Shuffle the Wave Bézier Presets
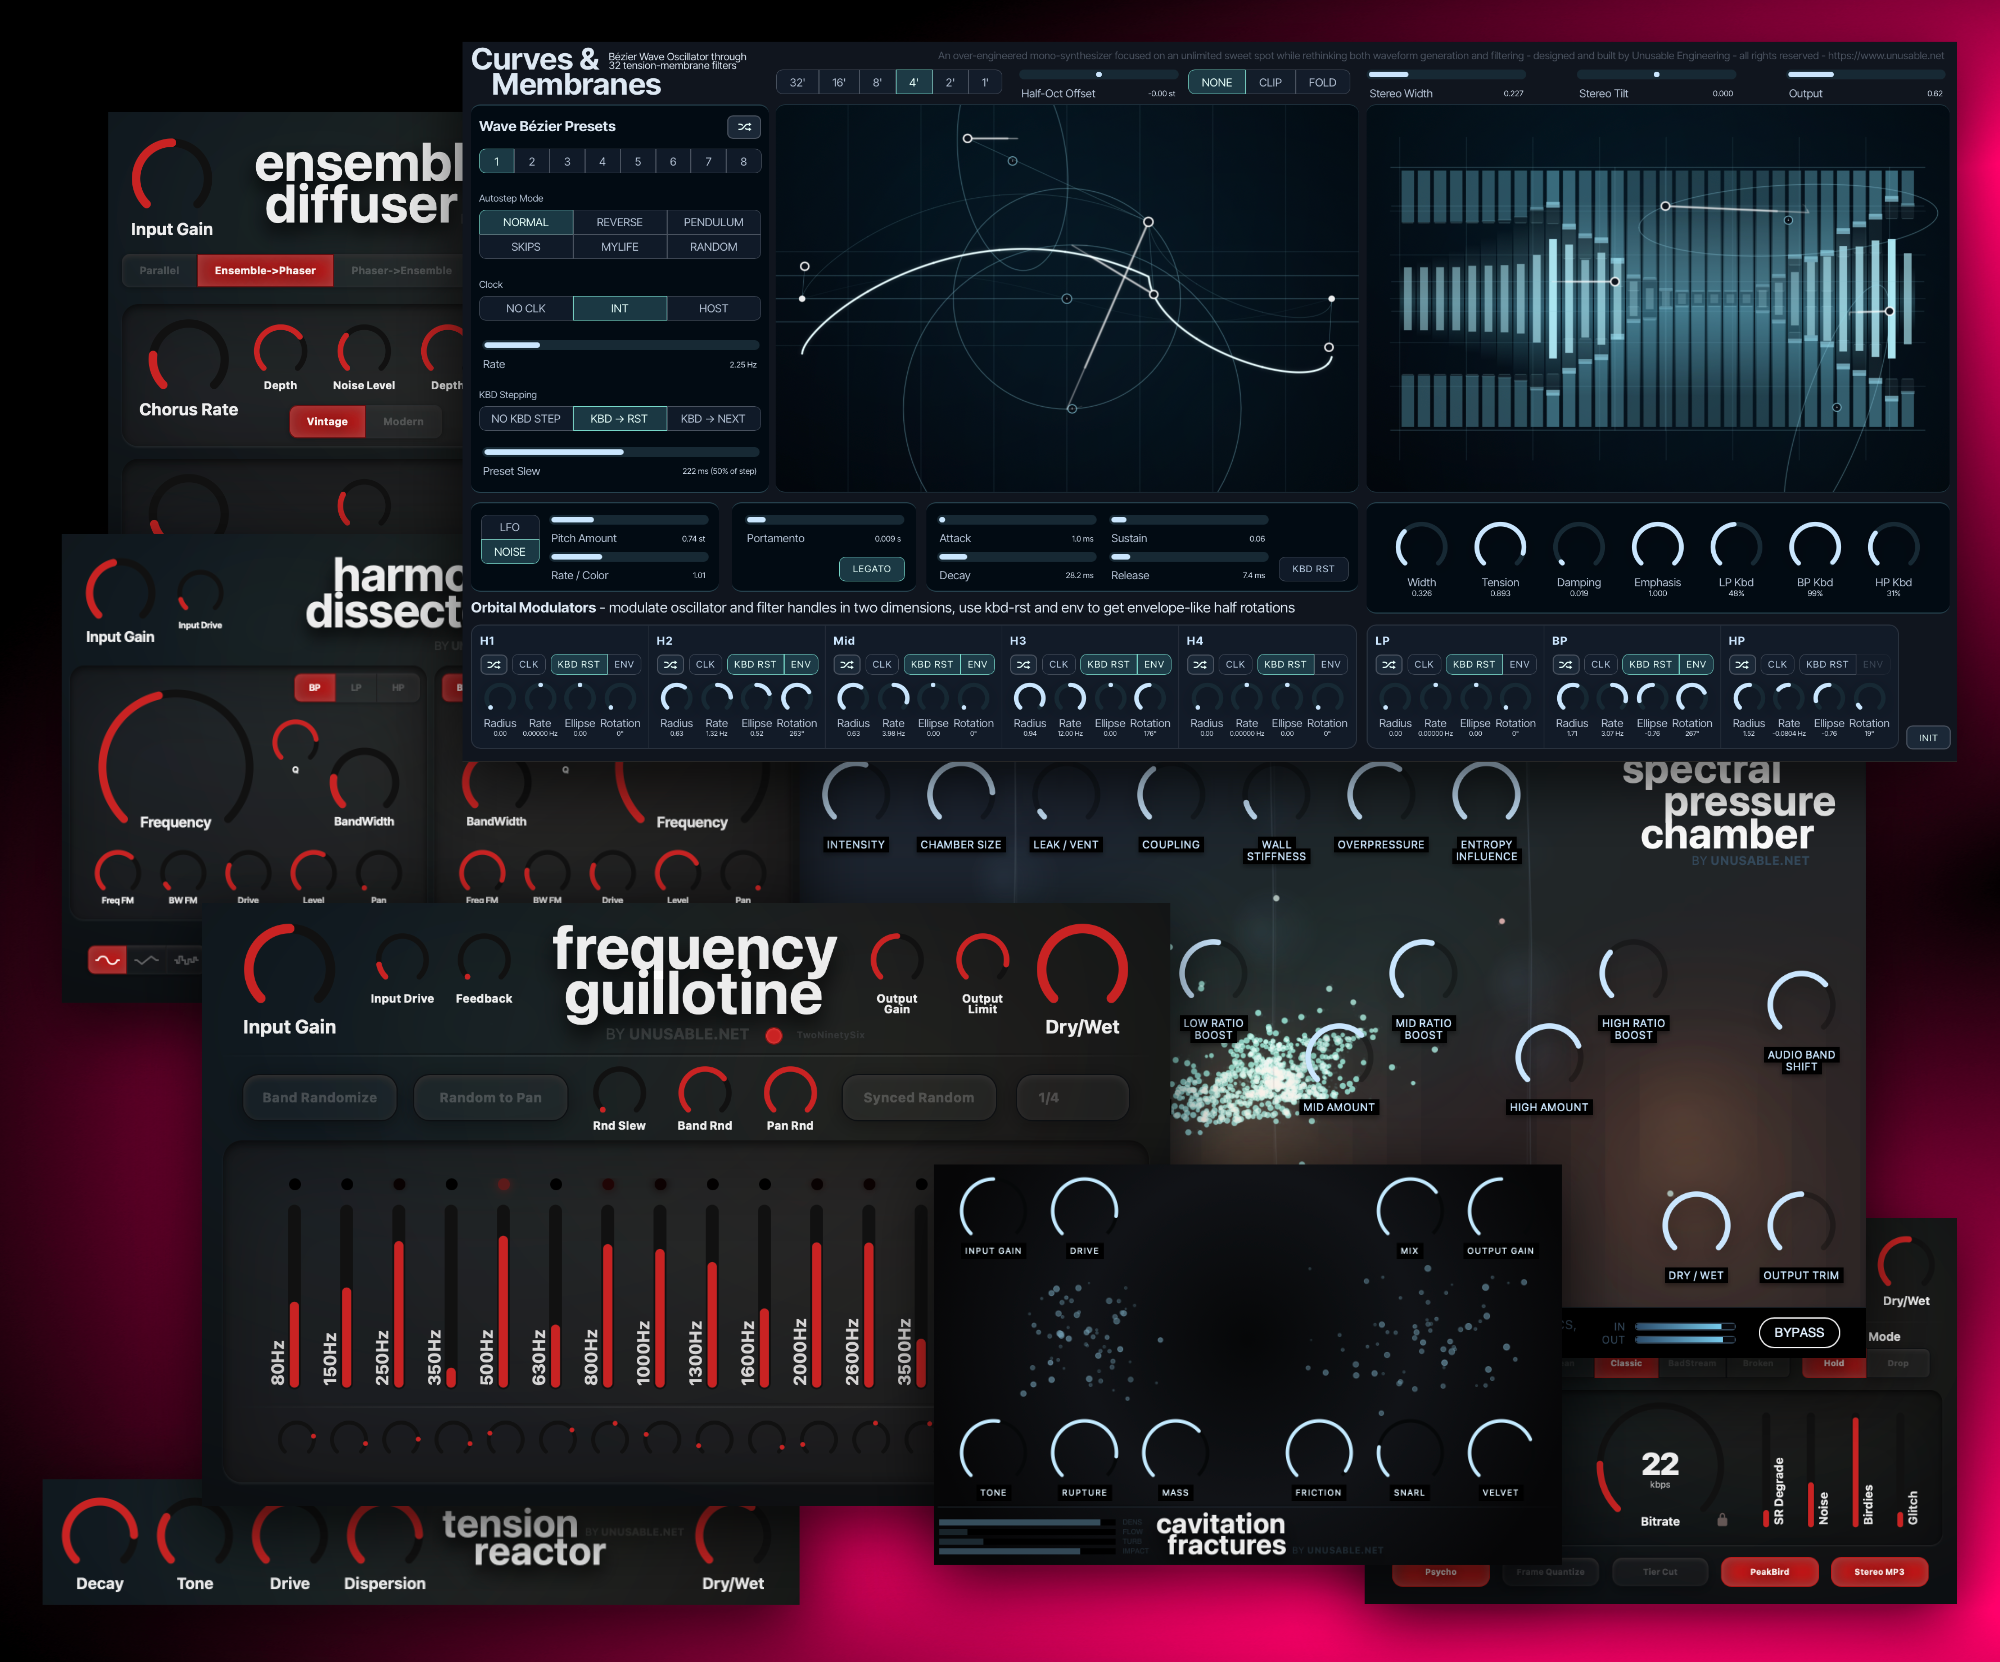The image size is (2000, 1662). pos(744,127)
